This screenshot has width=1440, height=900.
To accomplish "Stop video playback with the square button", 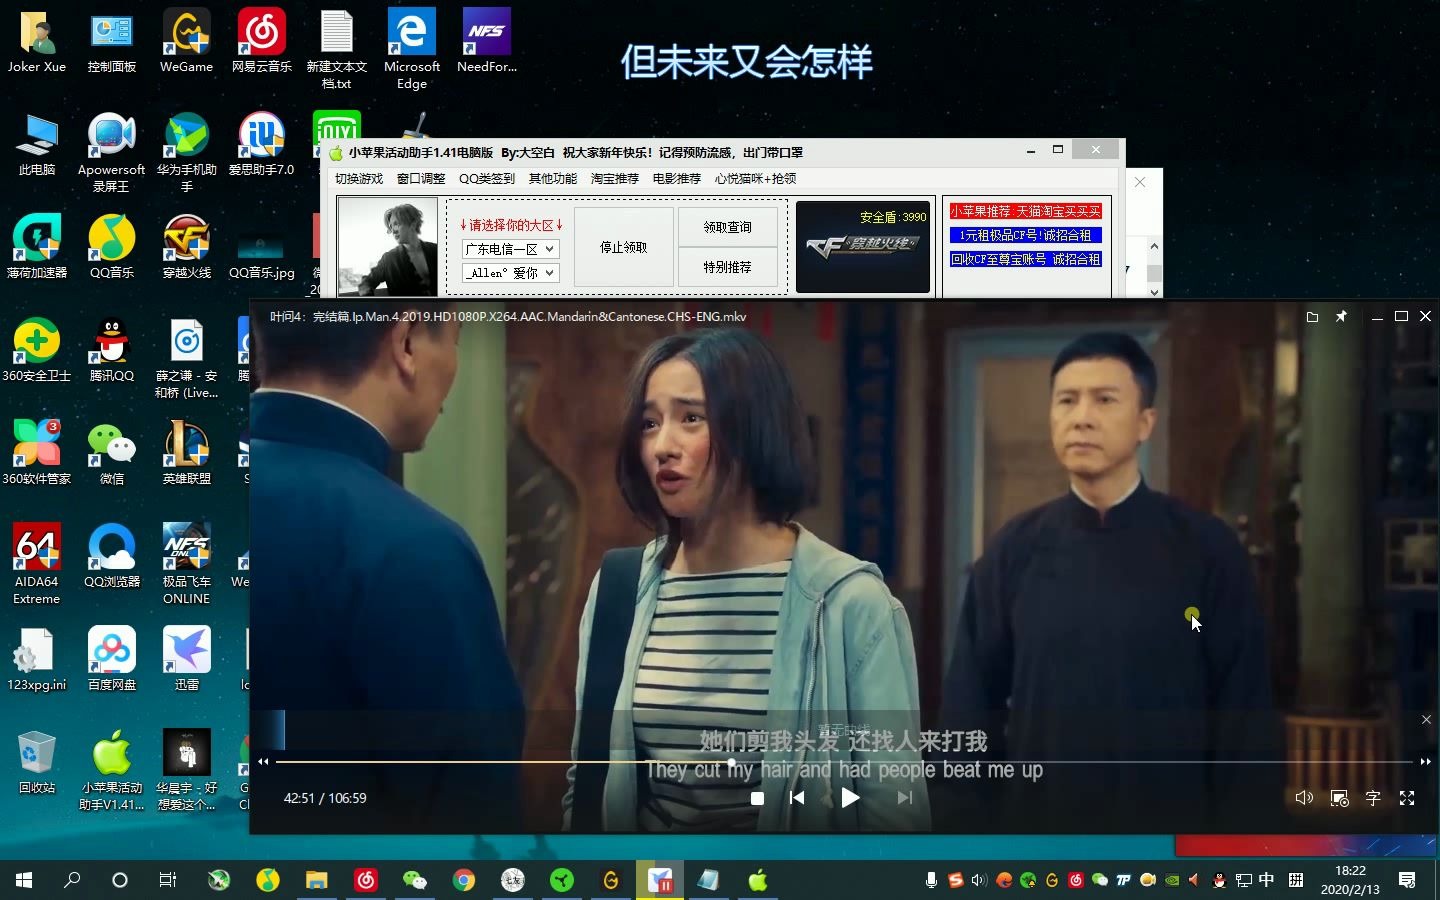I will click(x=757, y=798).
